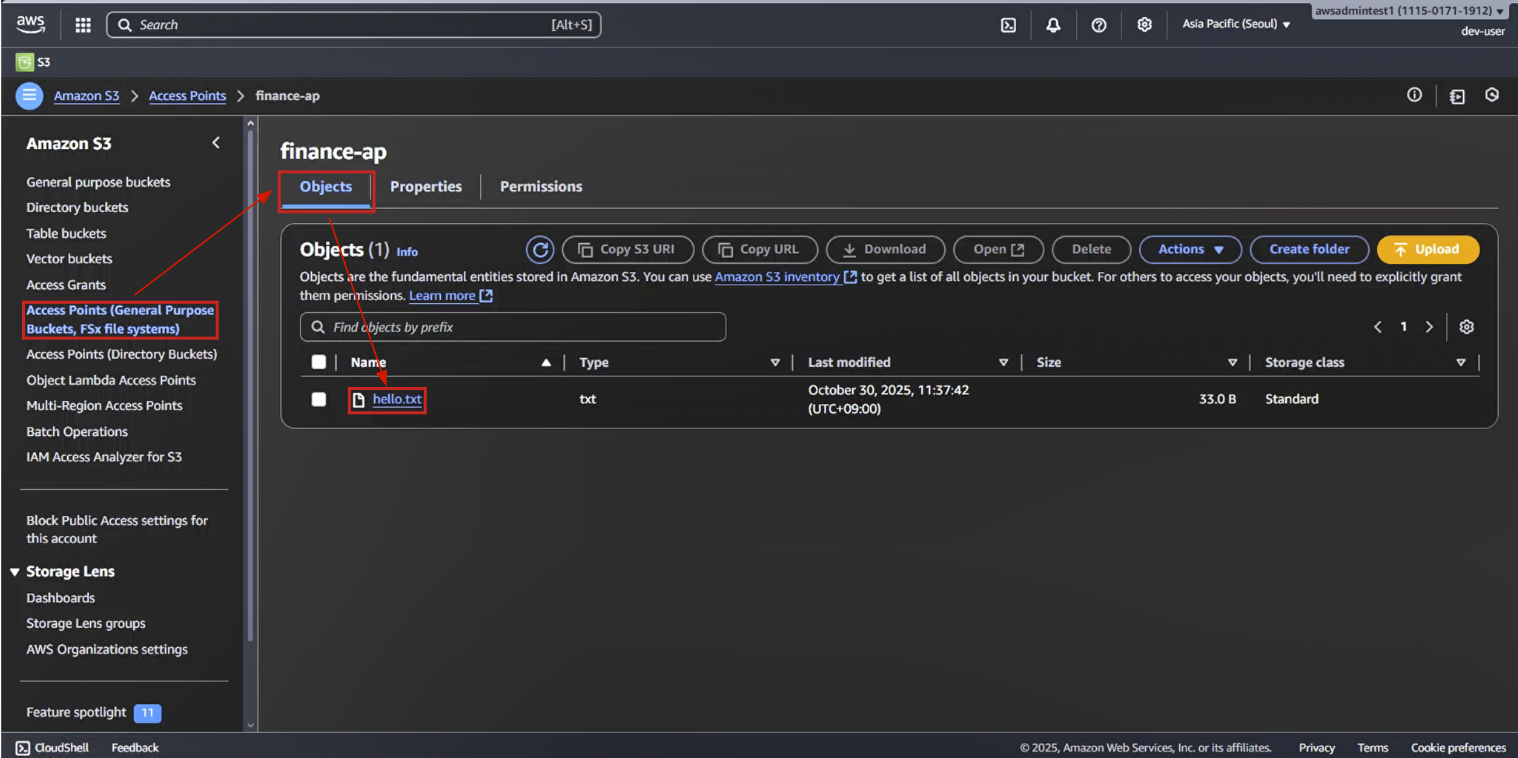Sort objects by Last modified column
Image resolution: width=1518 pixels, height=758 pixels.
[x=1003, y=363]
